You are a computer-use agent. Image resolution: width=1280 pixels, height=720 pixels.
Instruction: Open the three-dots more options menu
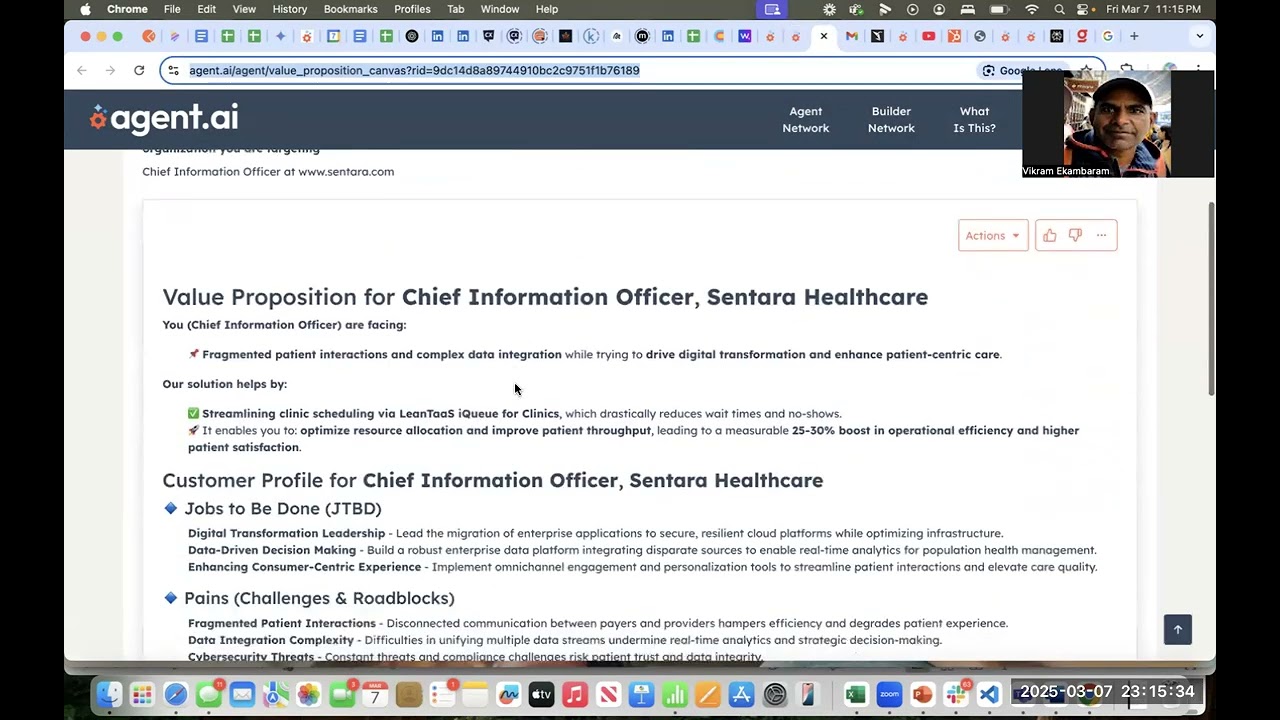pyautogui.click(x=1101, y=235)
